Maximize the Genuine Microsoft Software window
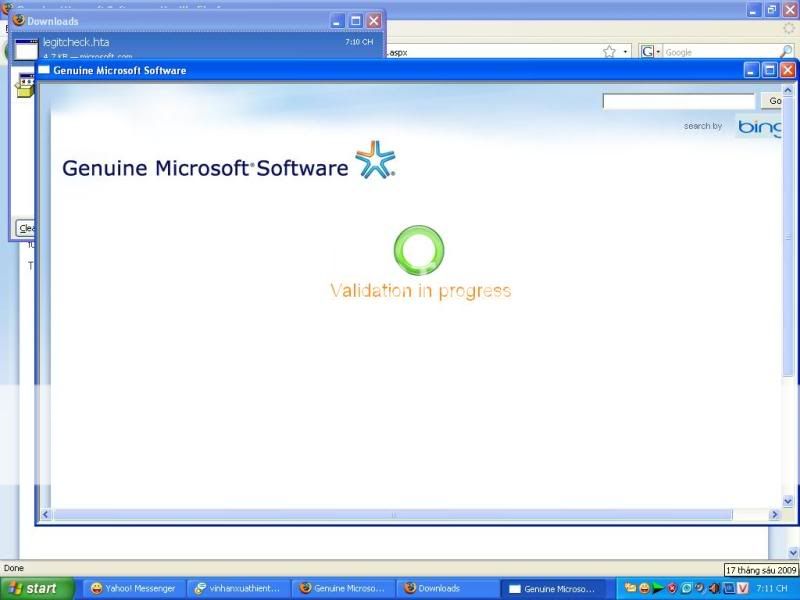The height and width of the screenshot is (600, 800). tap(769, 70)
